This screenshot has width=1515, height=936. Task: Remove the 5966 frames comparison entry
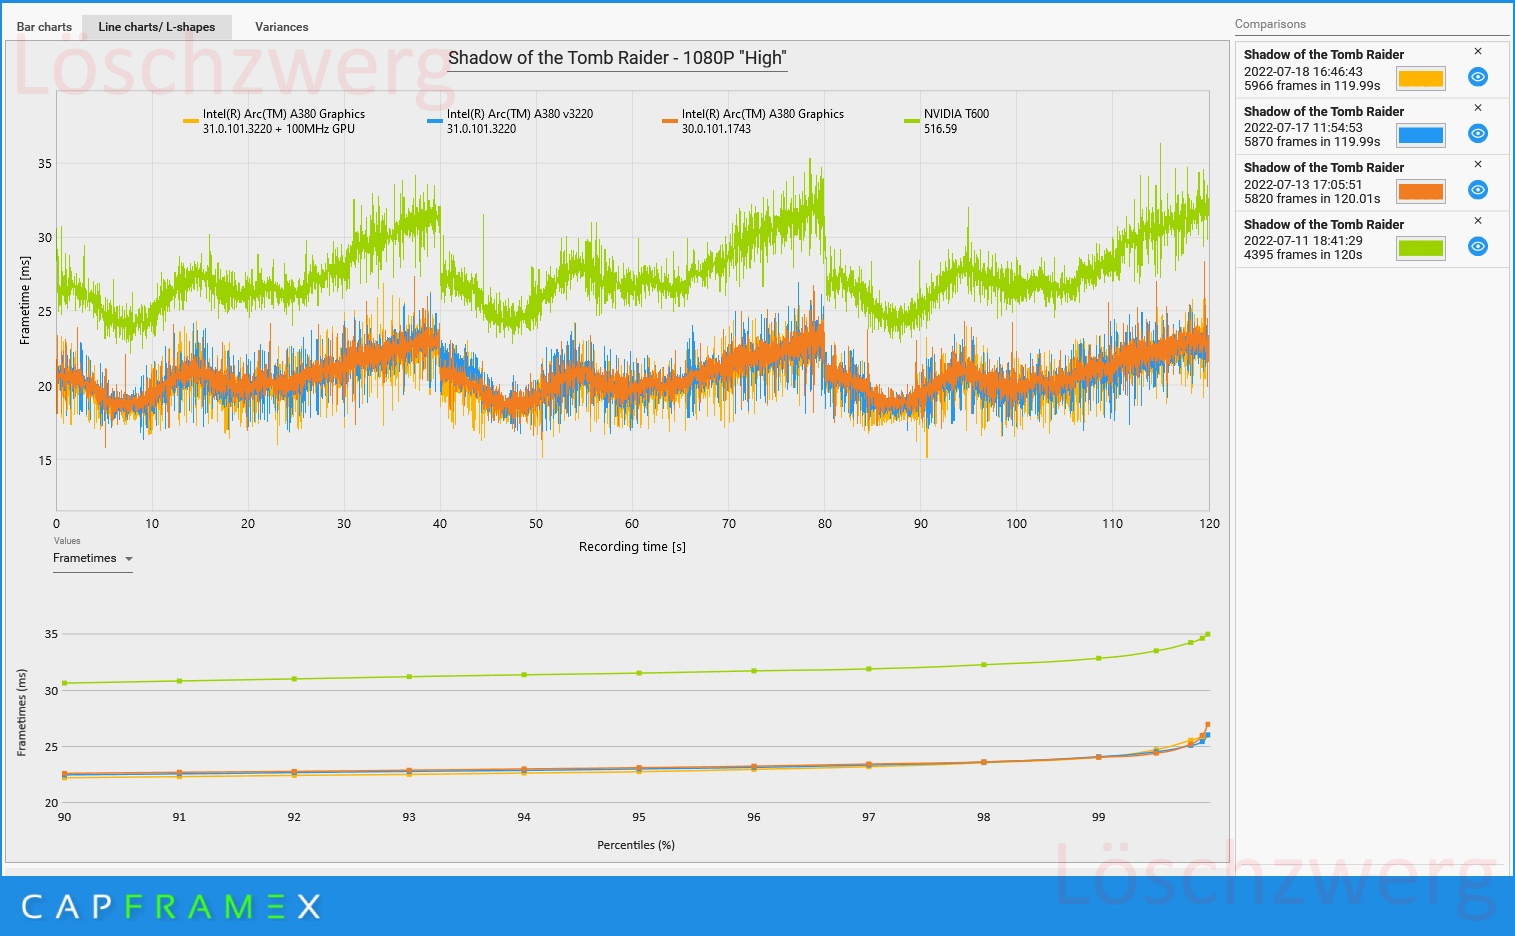click(1478, 51)
